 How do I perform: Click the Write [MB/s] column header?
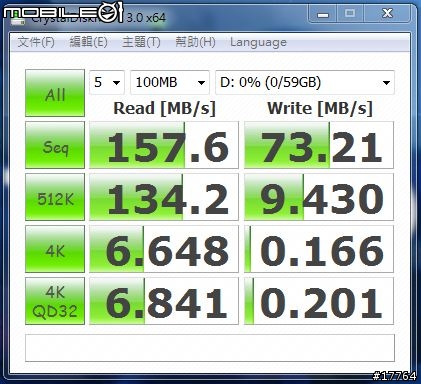[x=320, y=108]
